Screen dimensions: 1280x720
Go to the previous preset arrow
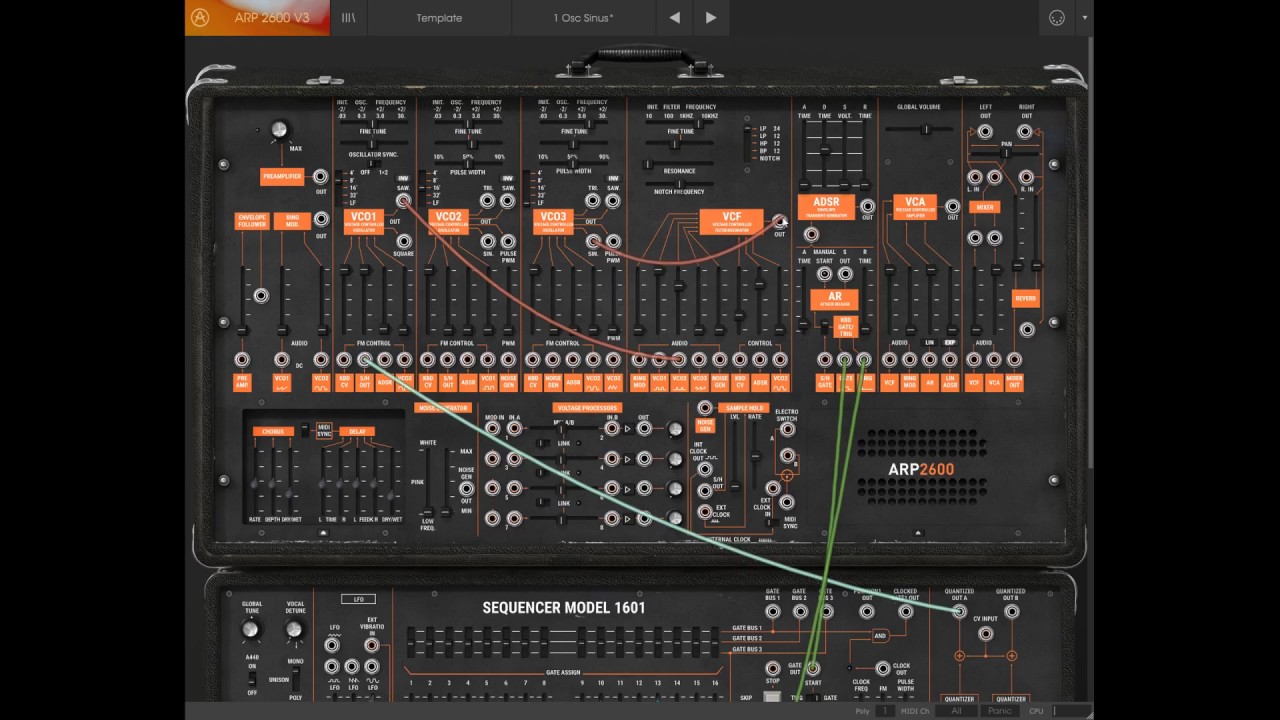tap(674, 17)
